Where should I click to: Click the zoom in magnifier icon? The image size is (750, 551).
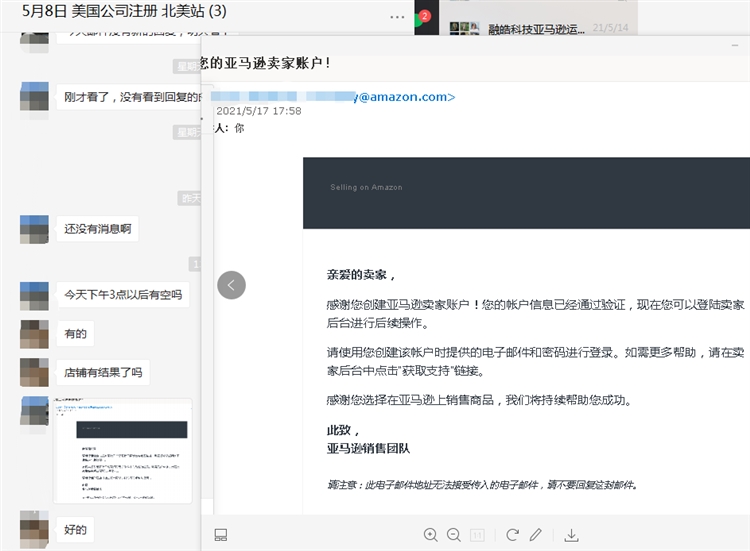431,535
